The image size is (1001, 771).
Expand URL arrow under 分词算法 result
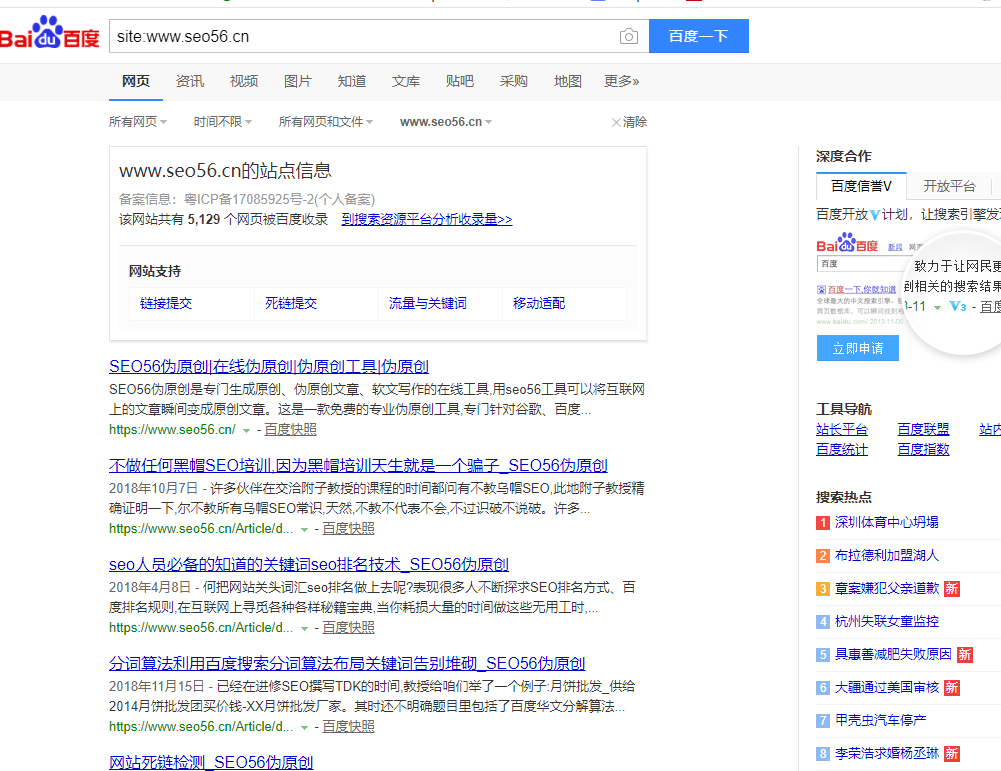305,728
